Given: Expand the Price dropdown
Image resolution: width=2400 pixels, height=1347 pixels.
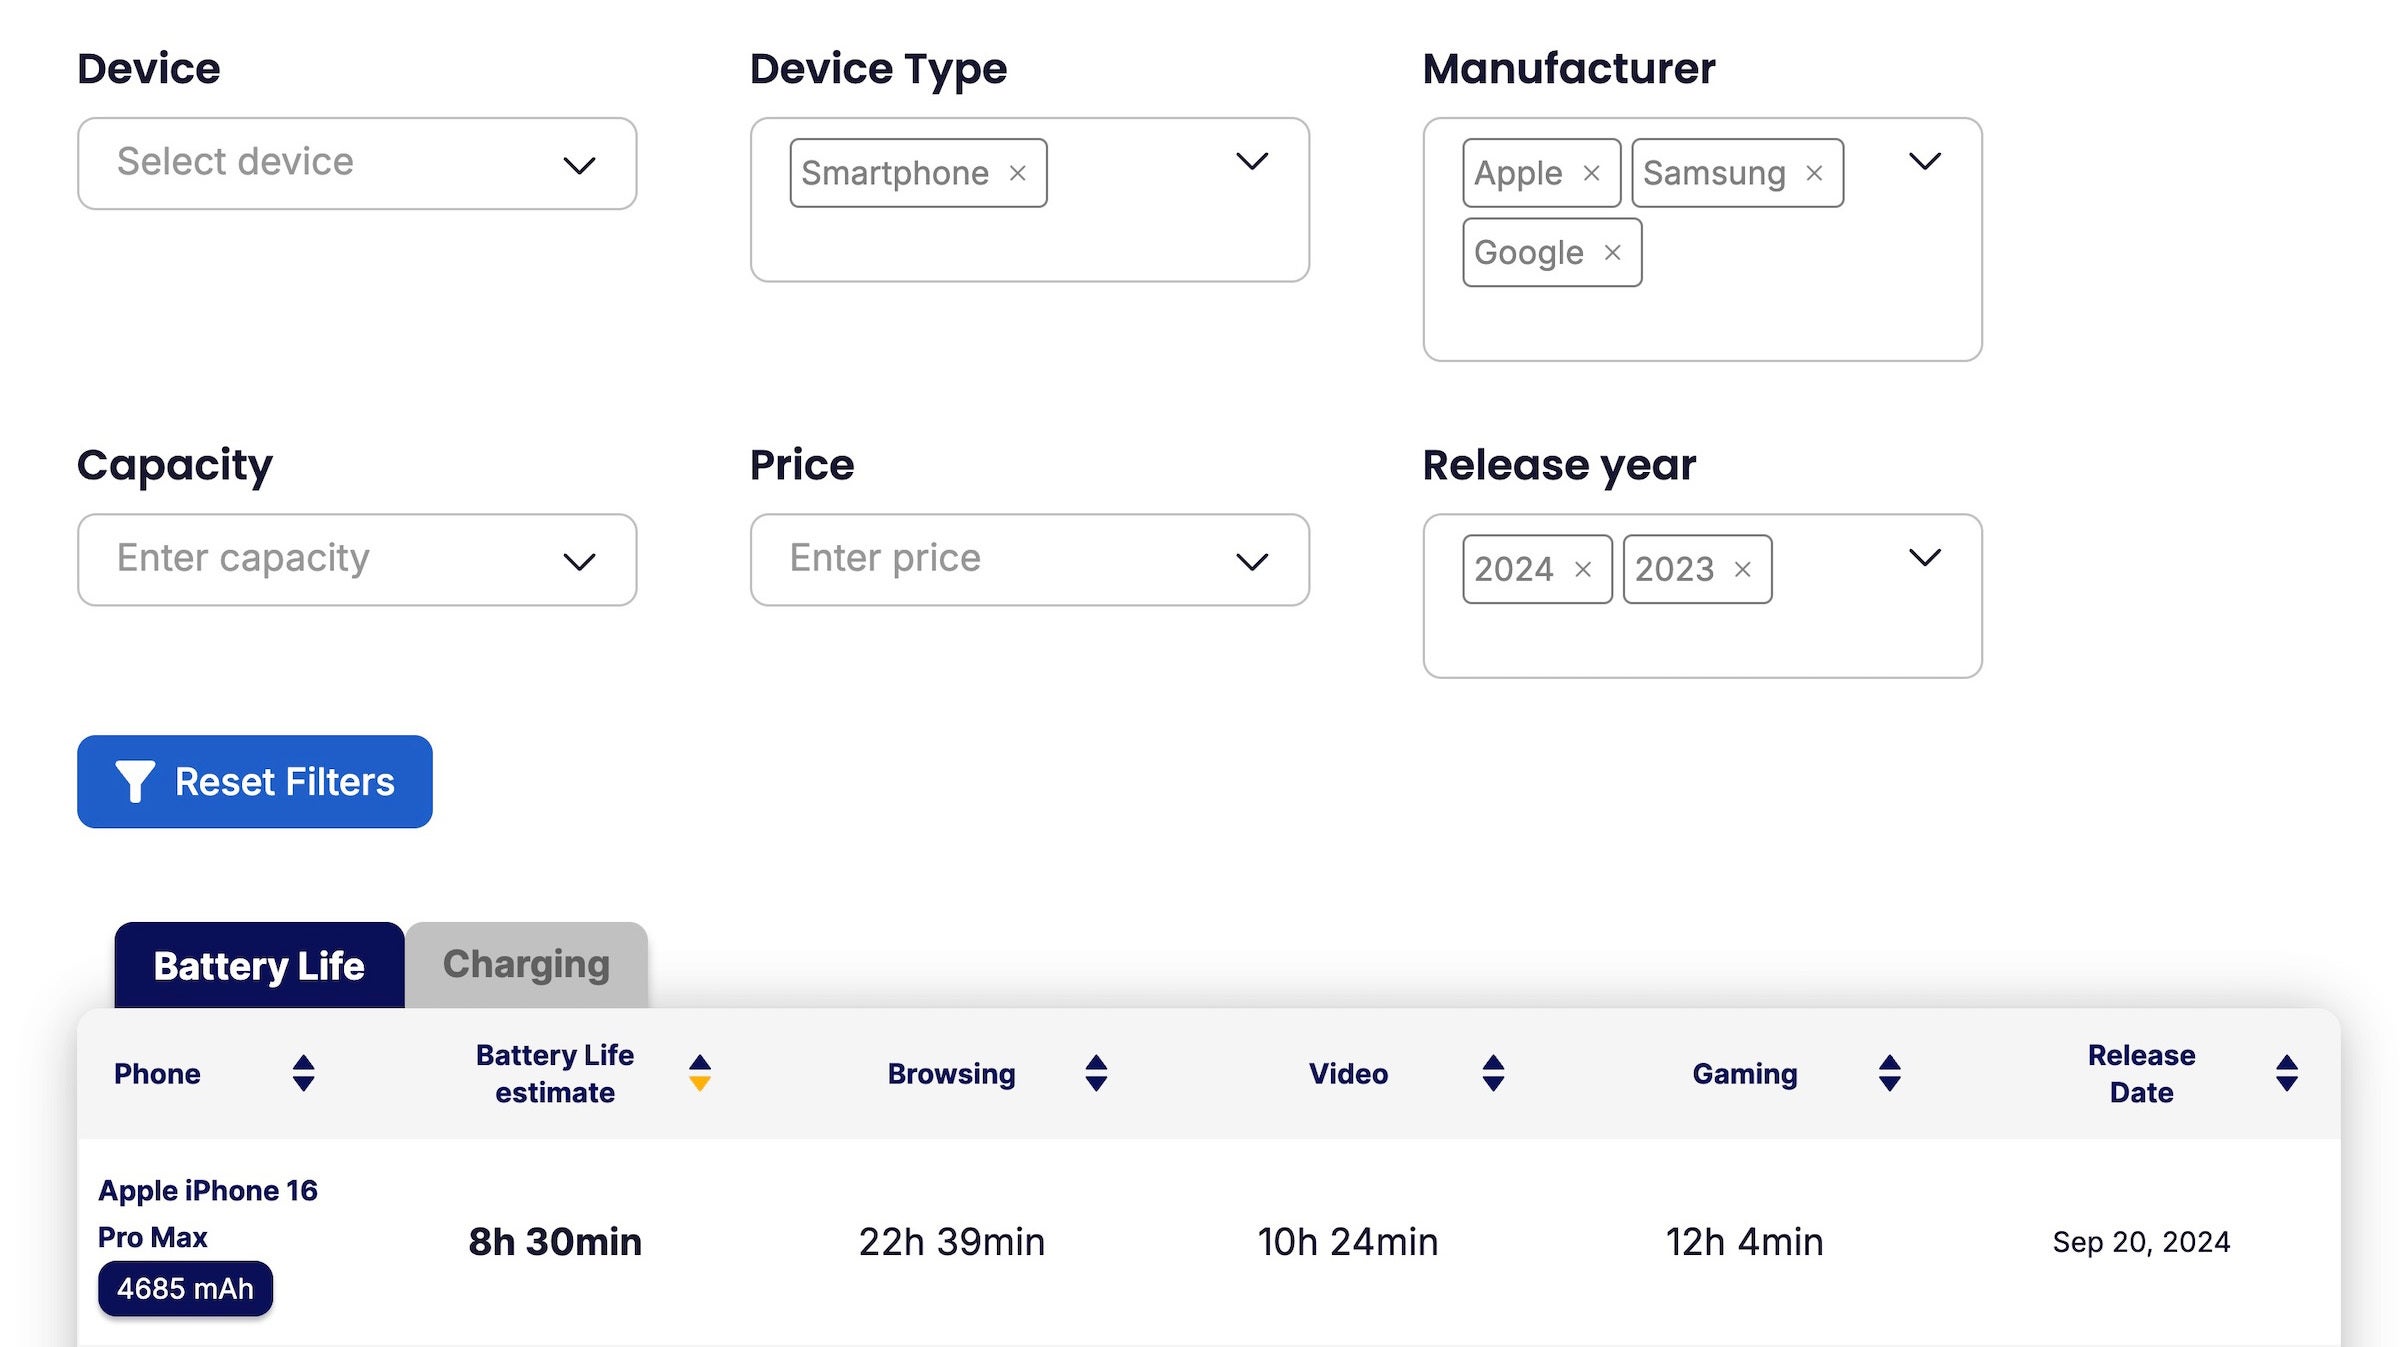Looking at the screenshot, I should coord(1253,557).
